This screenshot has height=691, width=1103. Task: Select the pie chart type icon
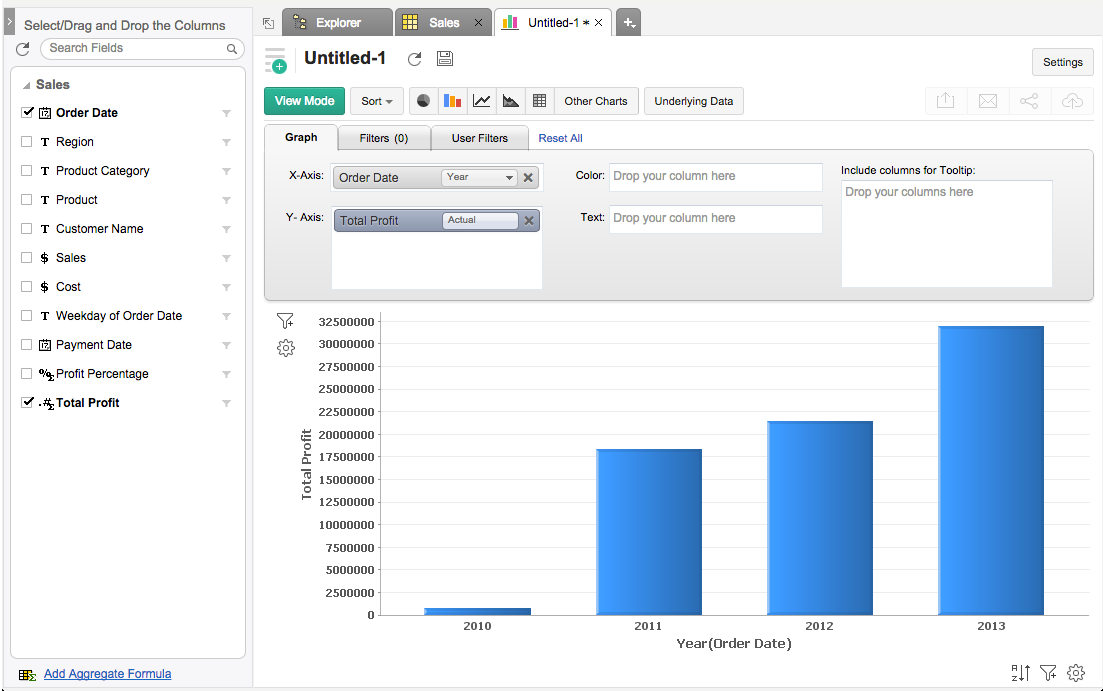[424, 101]
